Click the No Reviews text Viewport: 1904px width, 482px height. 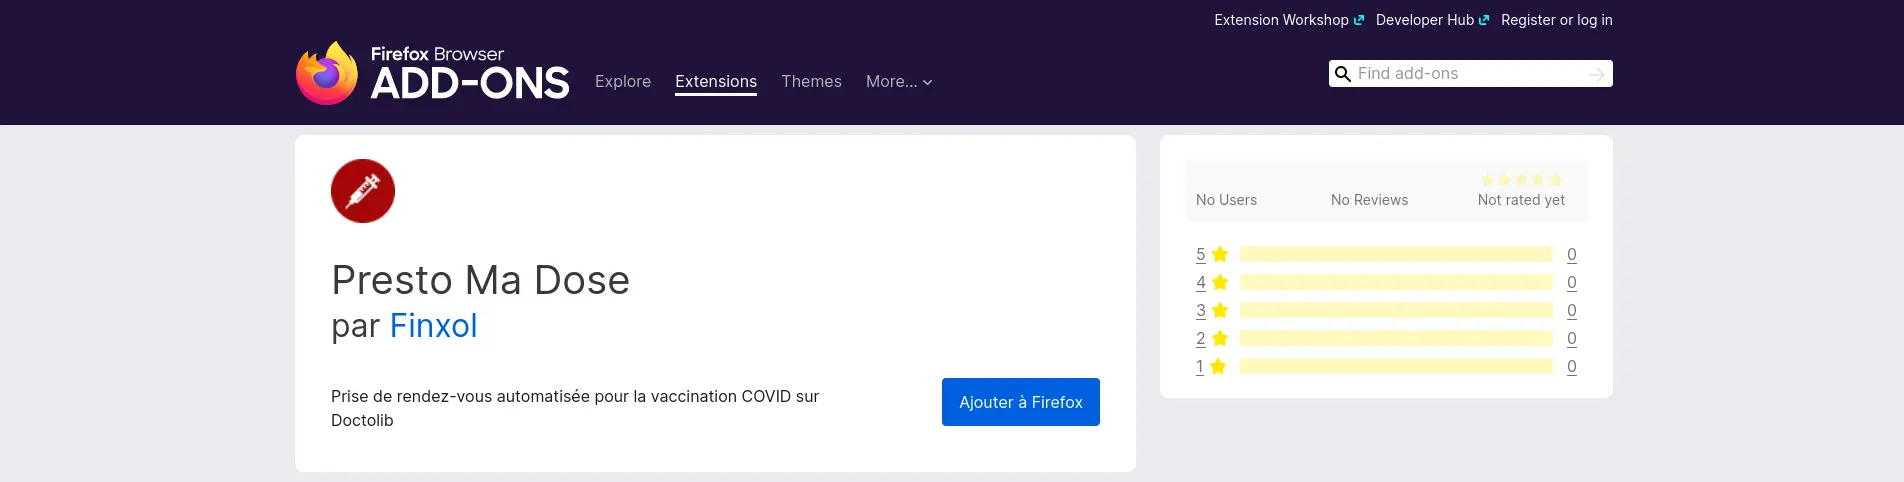[x=1369, y=200]
